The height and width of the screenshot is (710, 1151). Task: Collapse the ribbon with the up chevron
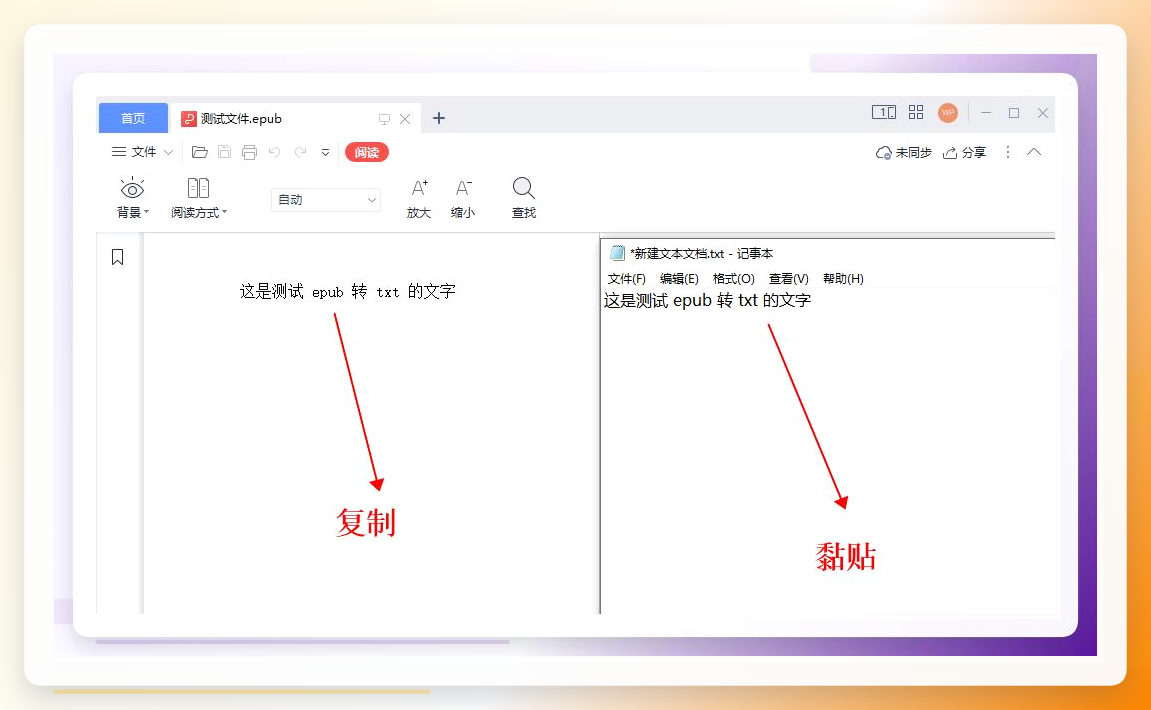pyautogui.click(x=1034, y=152)
